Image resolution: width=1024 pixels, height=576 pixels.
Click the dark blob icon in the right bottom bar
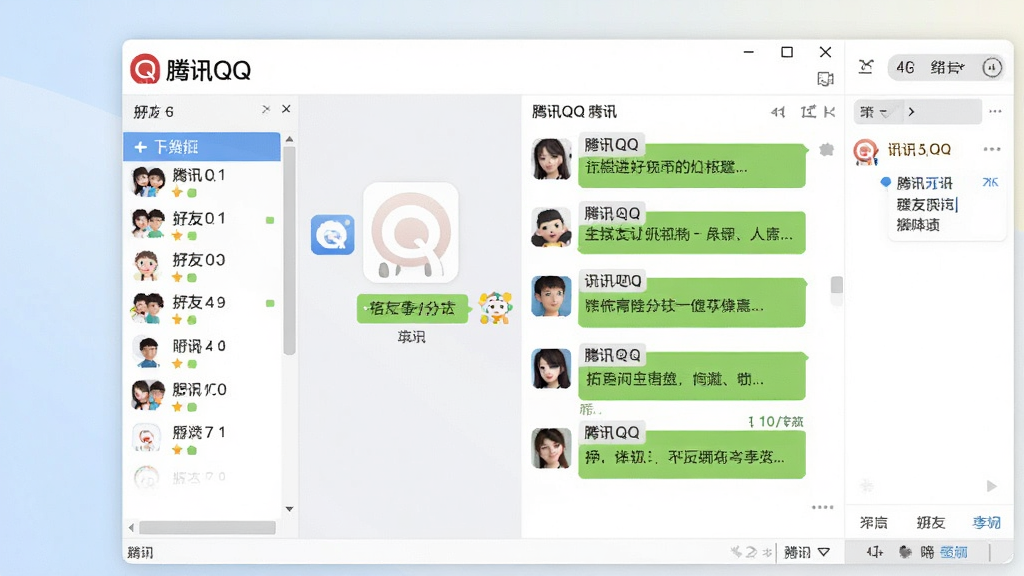(x=905, y=552)
